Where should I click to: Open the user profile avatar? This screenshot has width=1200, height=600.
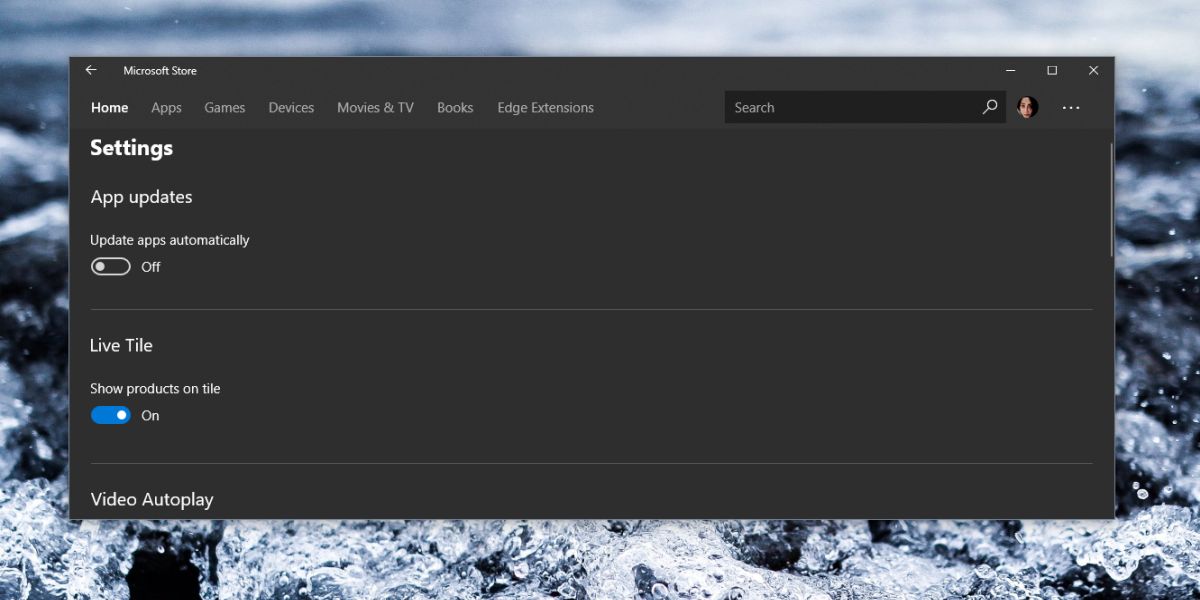pyautogui.click(x=1027, y=107)
